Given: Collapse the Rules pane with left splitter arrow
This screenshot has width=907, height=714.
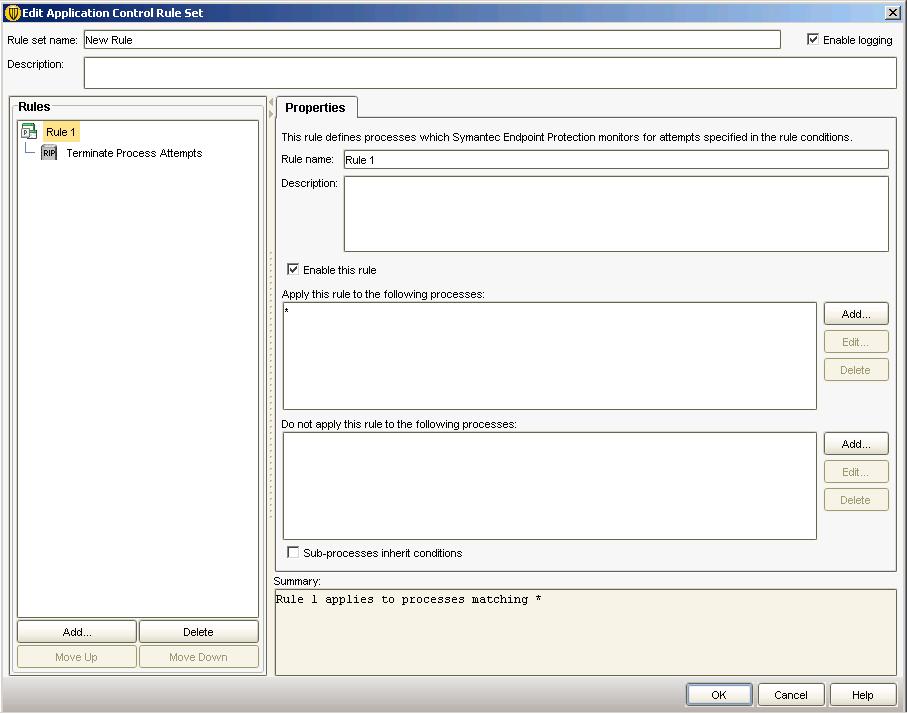Looking at the screenshot, I should pos(271,102).
